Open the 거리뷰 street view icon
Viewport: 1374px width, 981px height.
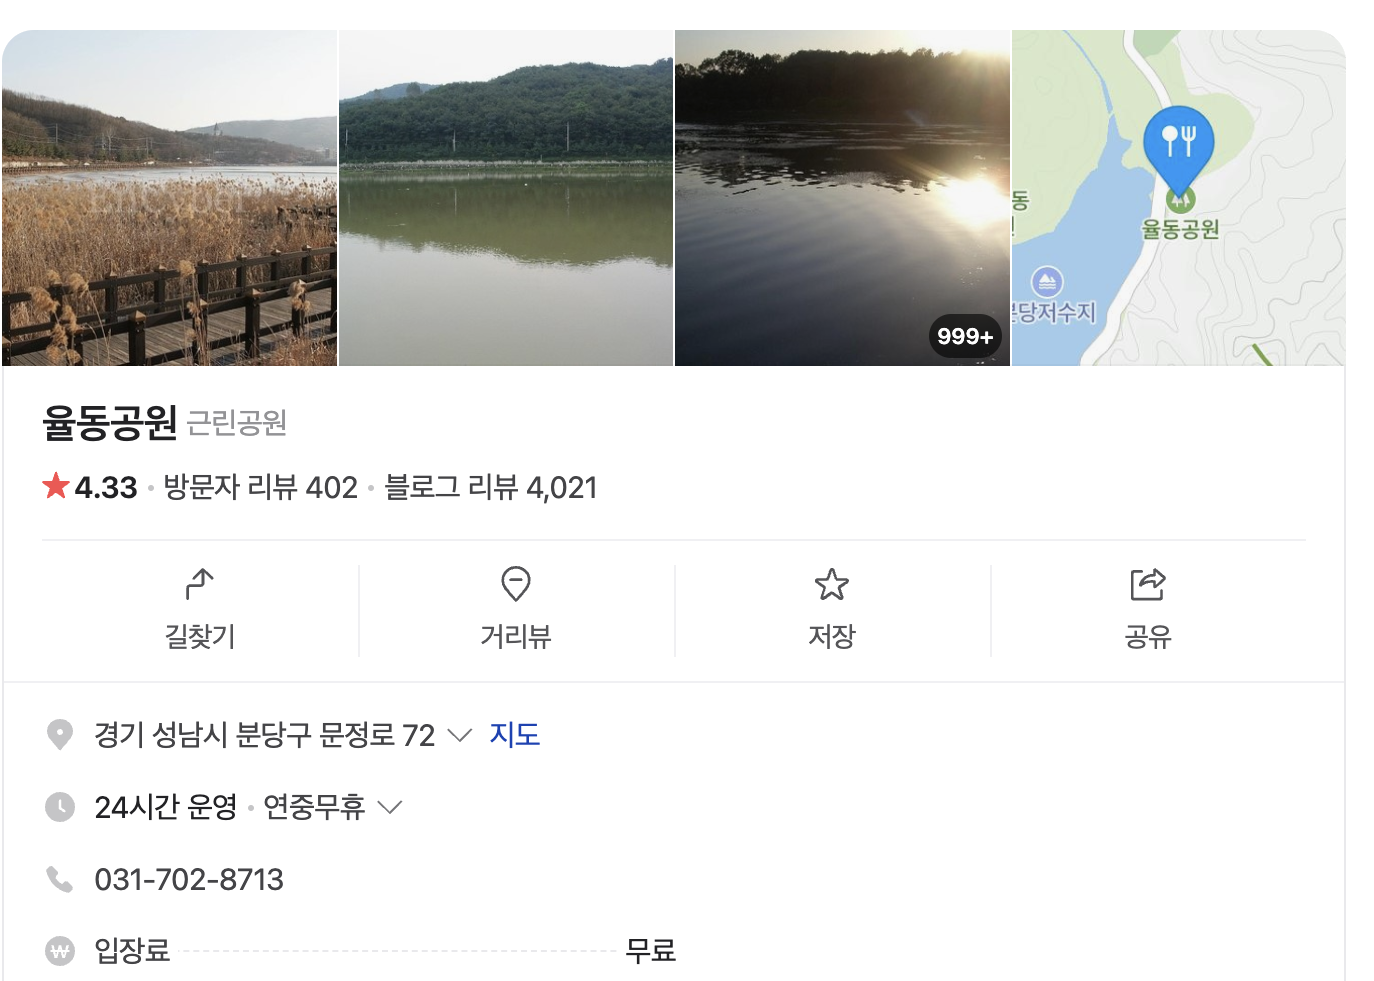(x=516, y=585)
